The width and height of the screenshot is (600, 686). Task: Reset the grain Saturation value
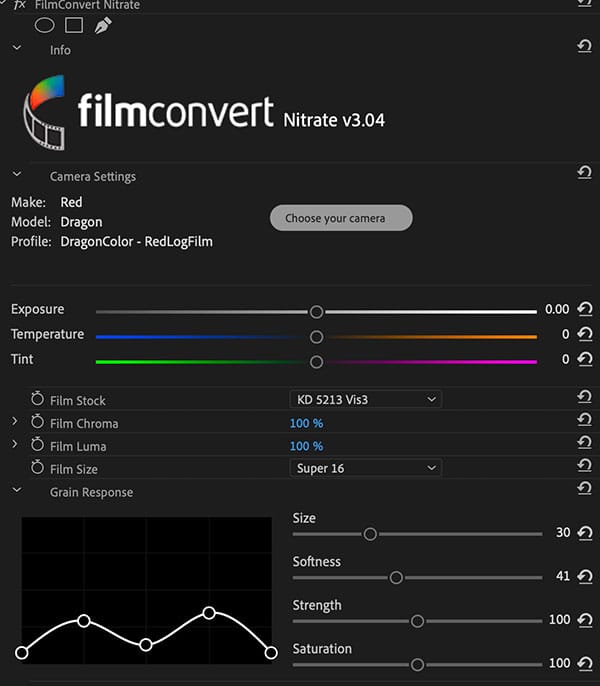(x=585, y=664)
